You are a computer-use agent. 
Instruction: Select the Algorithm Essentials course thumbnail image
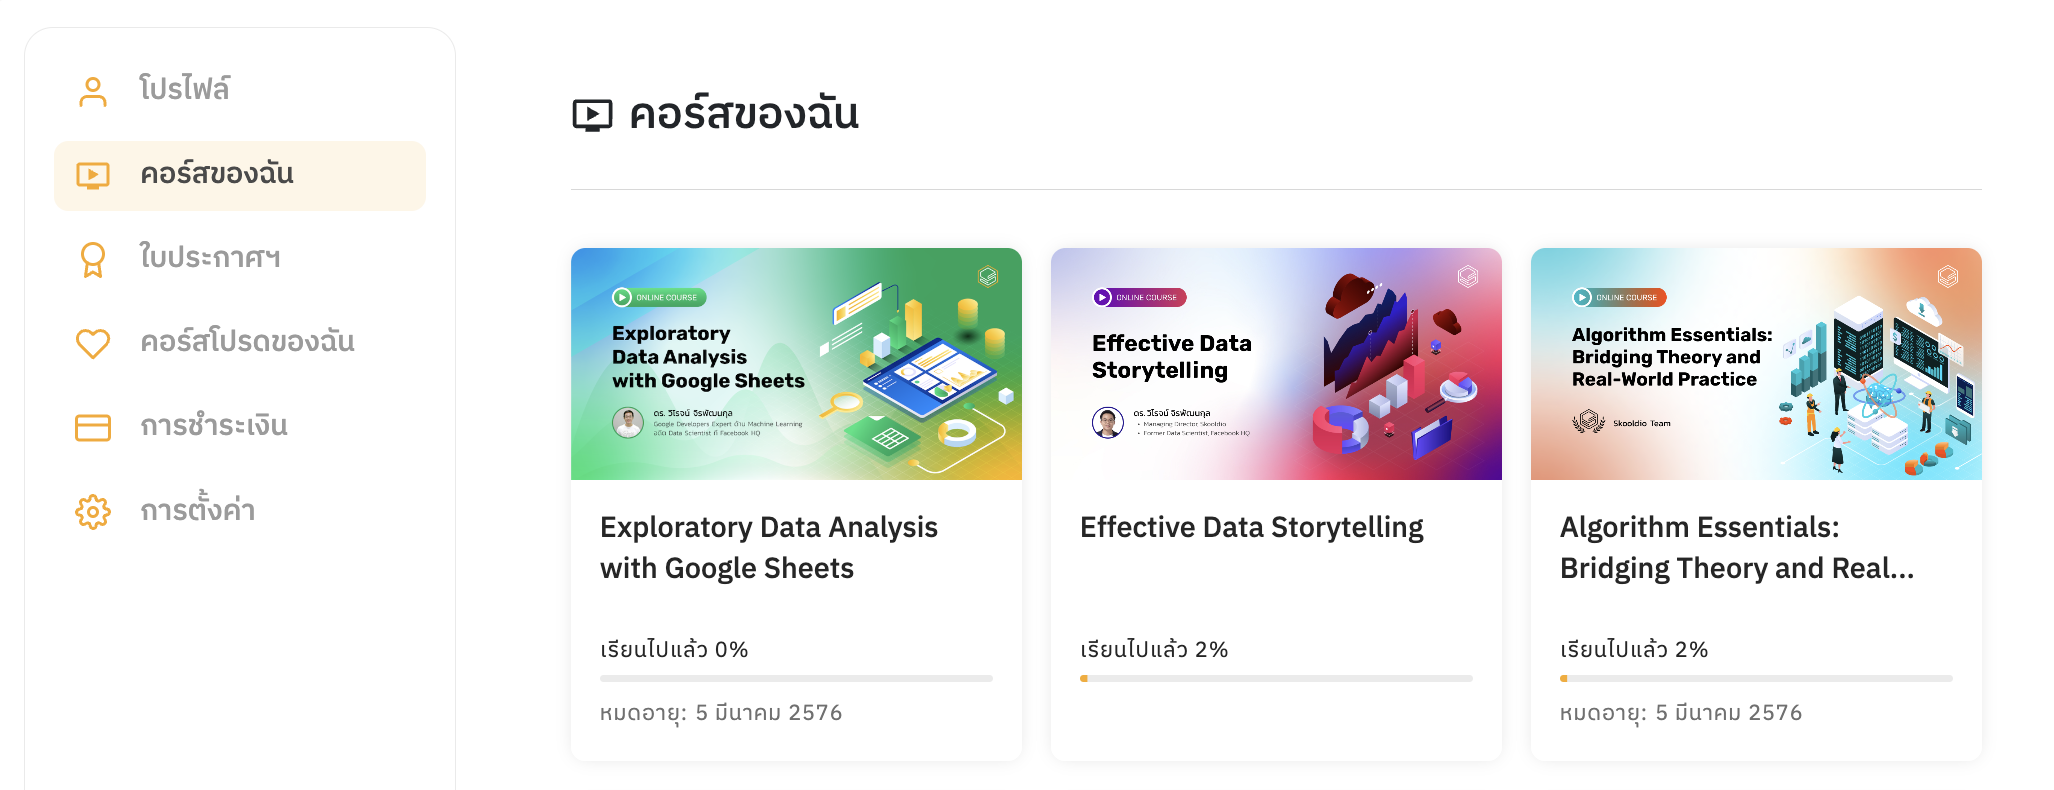(1756, 364)
